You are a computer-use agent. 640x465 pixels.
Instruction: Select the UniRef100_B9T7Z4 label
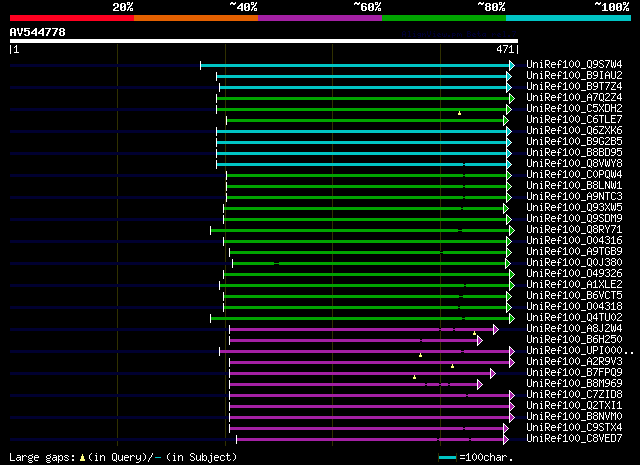pos(574,87)
